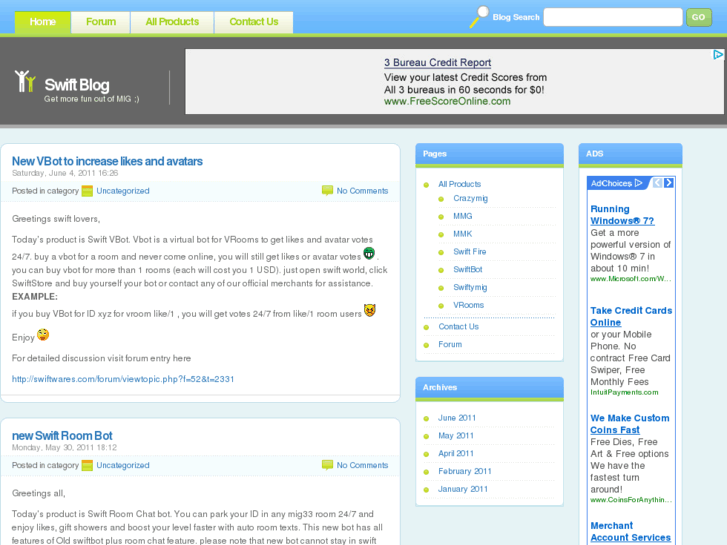This screenshot has height=545, width=727.
Task: Click category folder icon in Room Bot post
Action: (87, 465)
